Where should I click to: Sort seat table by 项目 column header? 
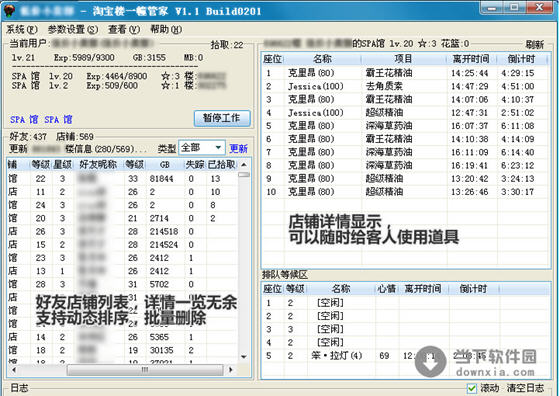coord(404,59)
